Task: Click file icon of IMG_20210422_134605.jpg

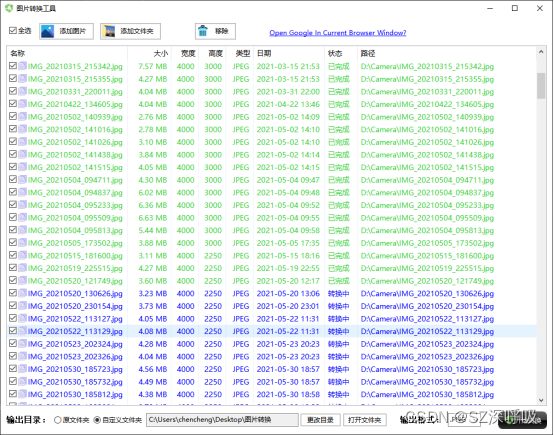Action: click(x=23, y=104)
